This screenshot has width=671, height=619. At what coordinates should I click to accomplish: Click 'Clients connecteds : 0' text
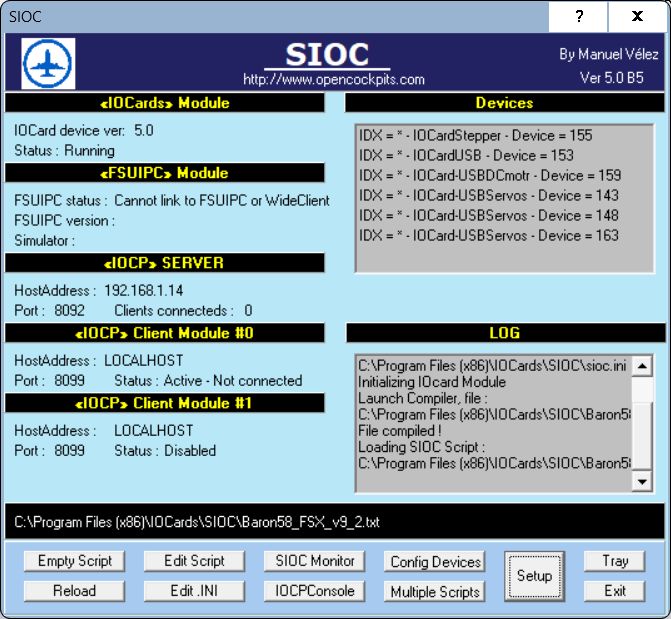tap(183, 311)
